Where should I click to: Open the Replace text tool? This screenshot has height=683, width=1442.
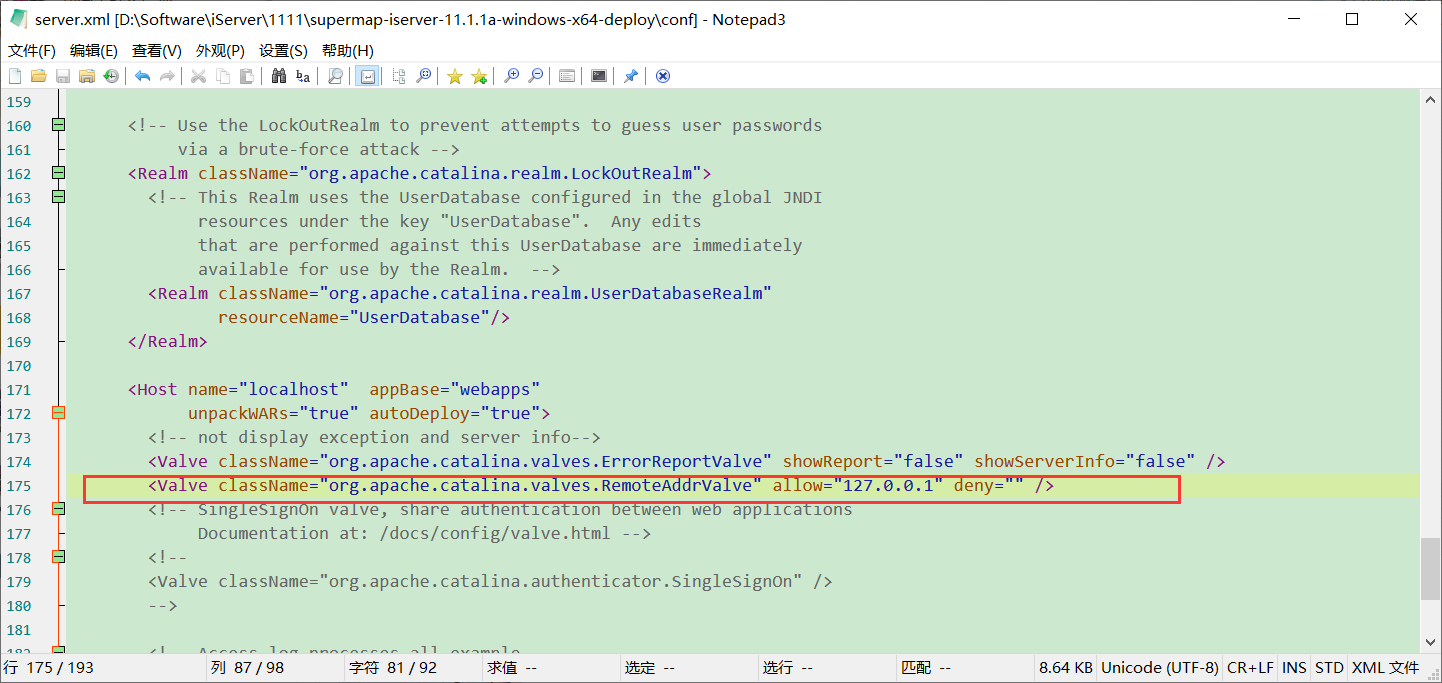(x=303, y=76)
